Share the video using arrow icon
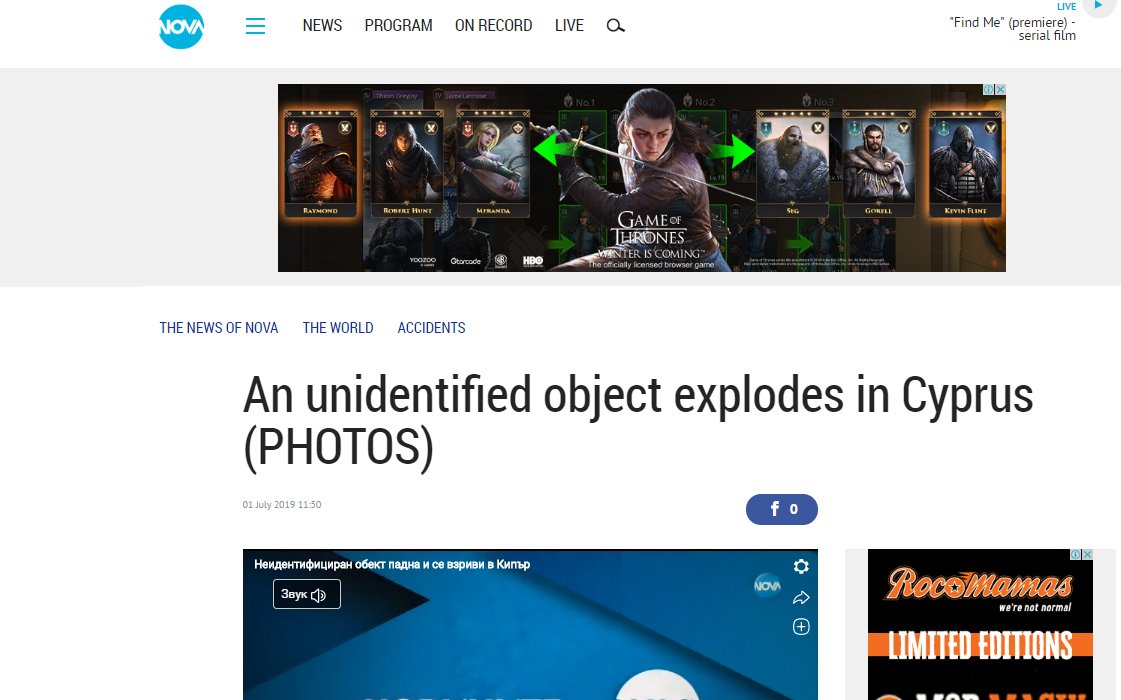The height and width of the screenshot is (700, 1121). [801, 598]
